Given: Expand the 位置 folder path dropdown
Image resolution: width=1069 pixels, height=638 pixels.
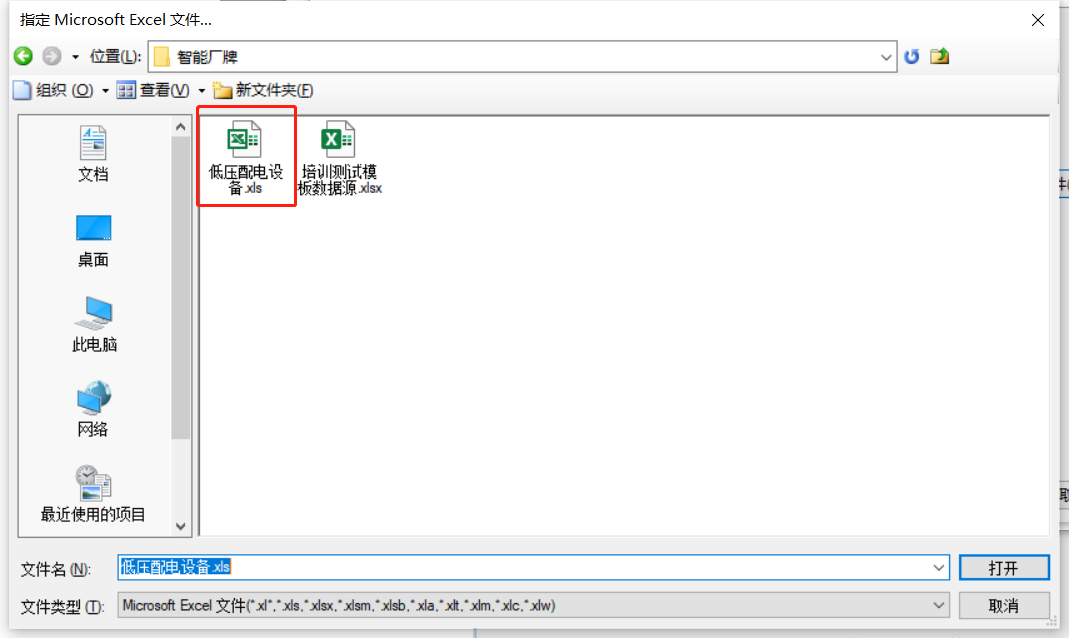Looking at the screenshot, I should [886, 58].
